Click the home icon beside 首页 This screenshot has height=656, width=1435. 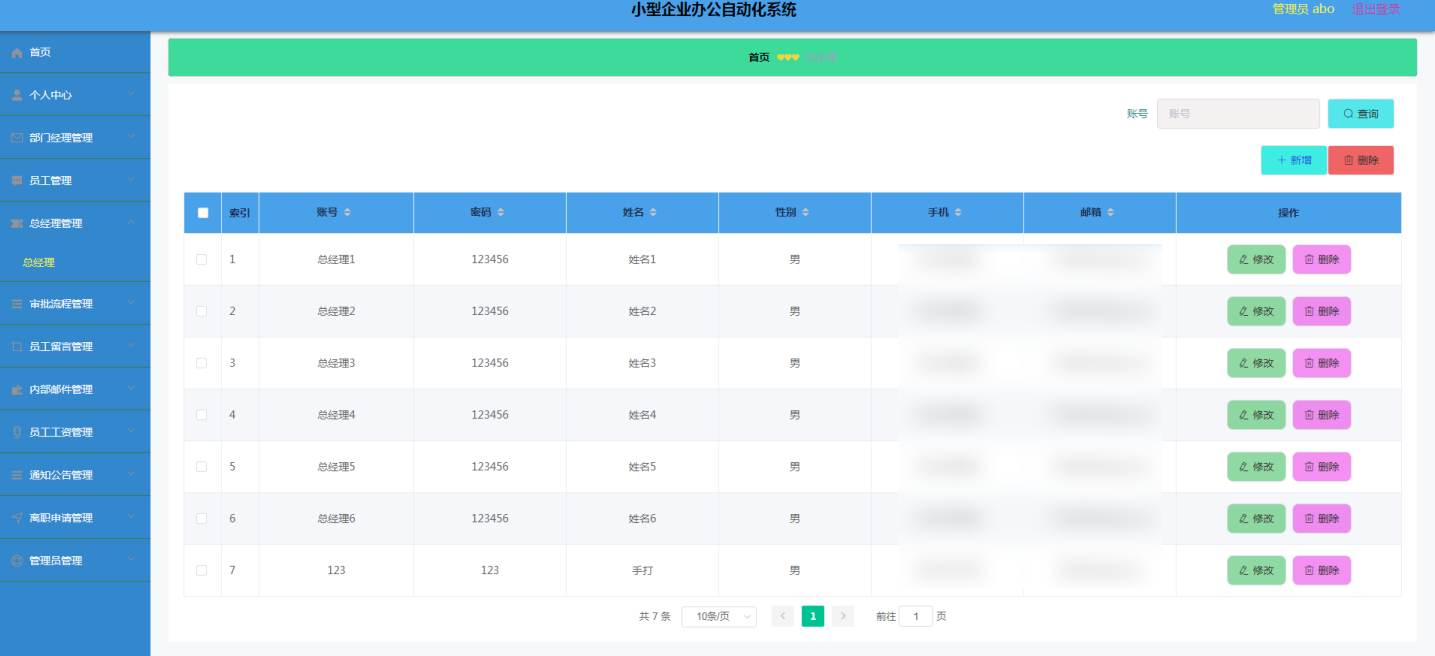[17, 52]
